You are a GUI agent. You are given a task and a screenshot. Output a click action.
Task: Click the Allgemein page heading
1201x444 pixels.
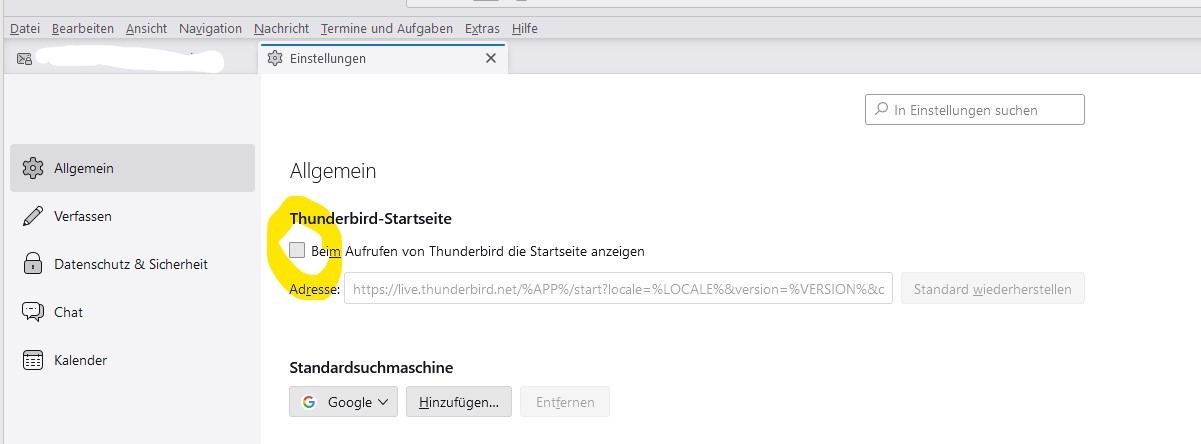333,171
